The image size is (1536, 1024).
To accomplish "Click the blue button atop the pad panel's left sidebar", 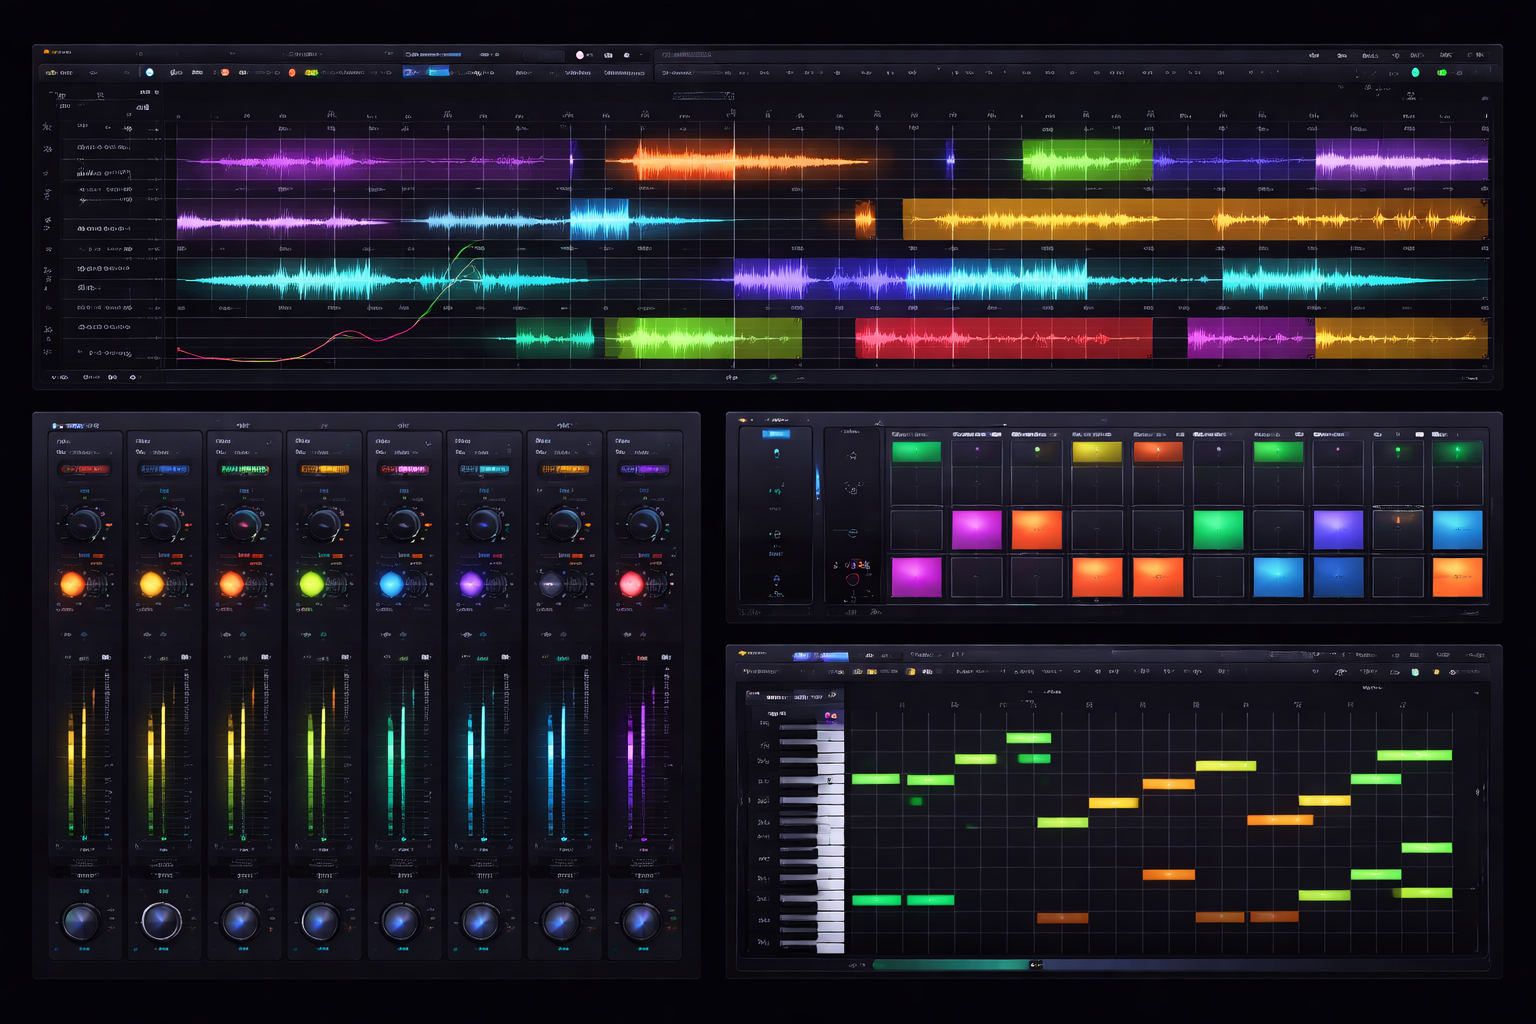I will (776, 434).
